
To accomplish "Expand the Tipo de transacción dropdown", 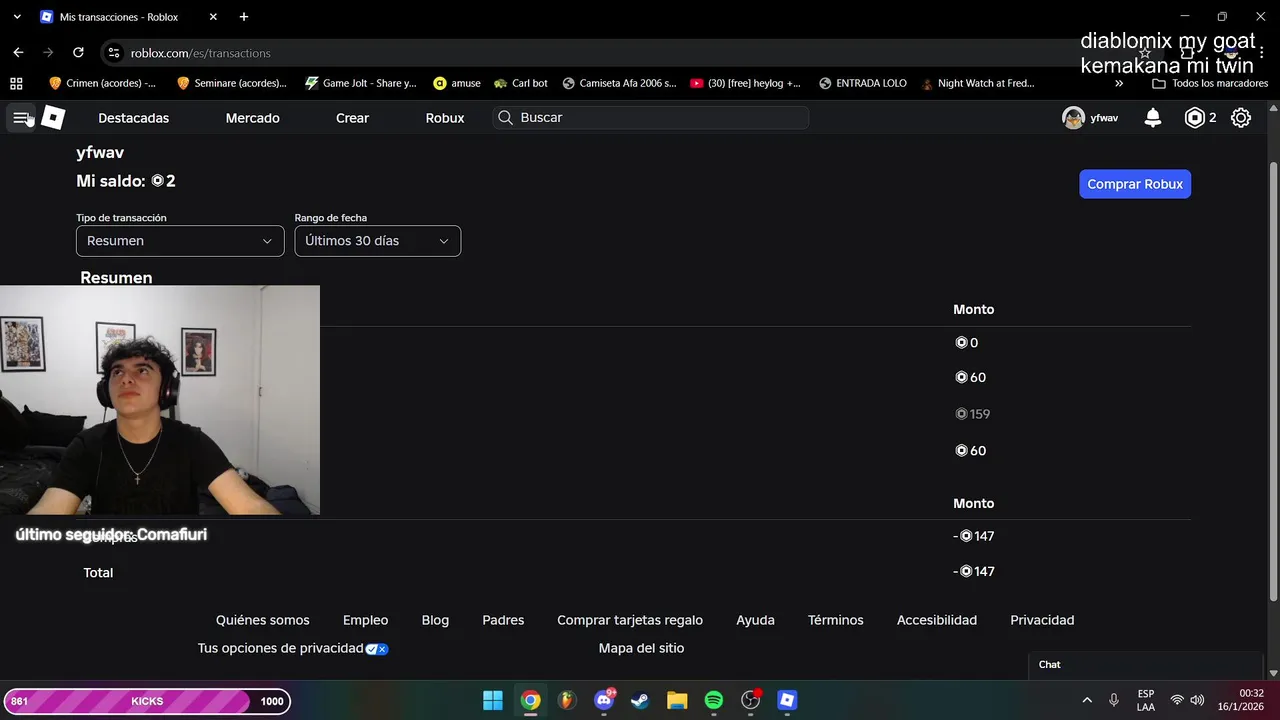I will 180,241.
